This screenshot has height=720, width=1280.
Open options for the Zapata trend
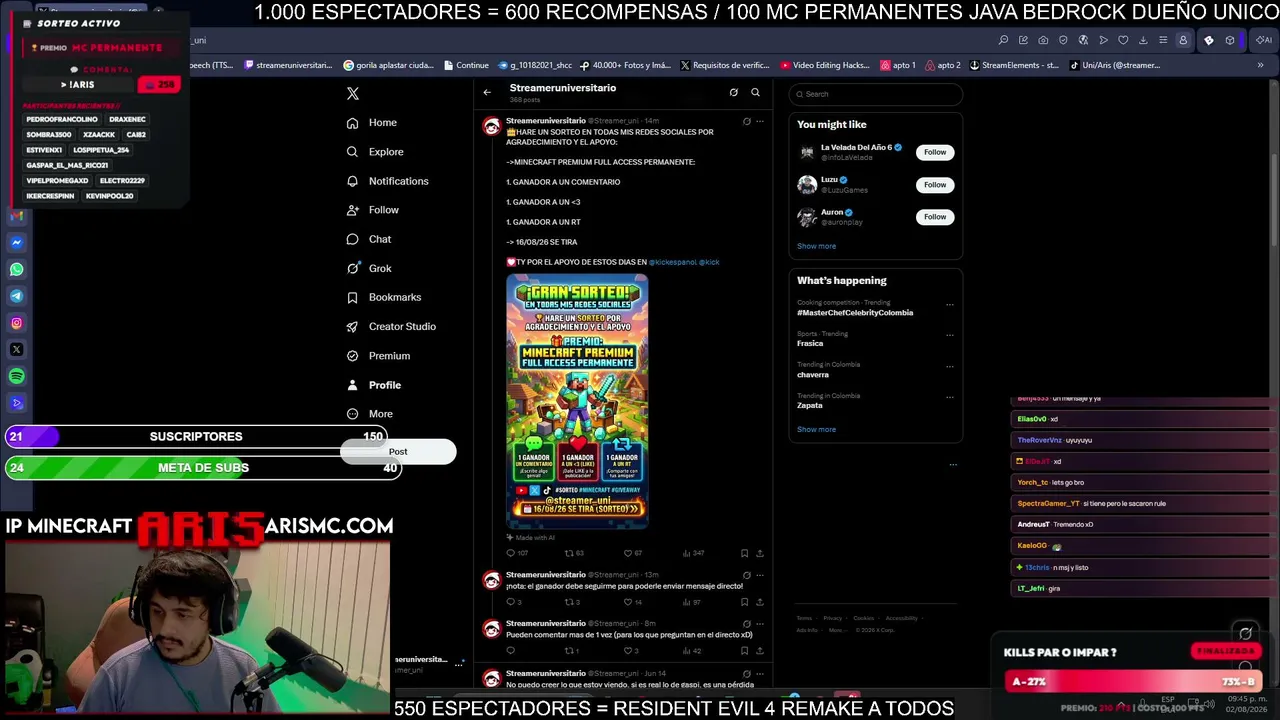coord(950,398)
